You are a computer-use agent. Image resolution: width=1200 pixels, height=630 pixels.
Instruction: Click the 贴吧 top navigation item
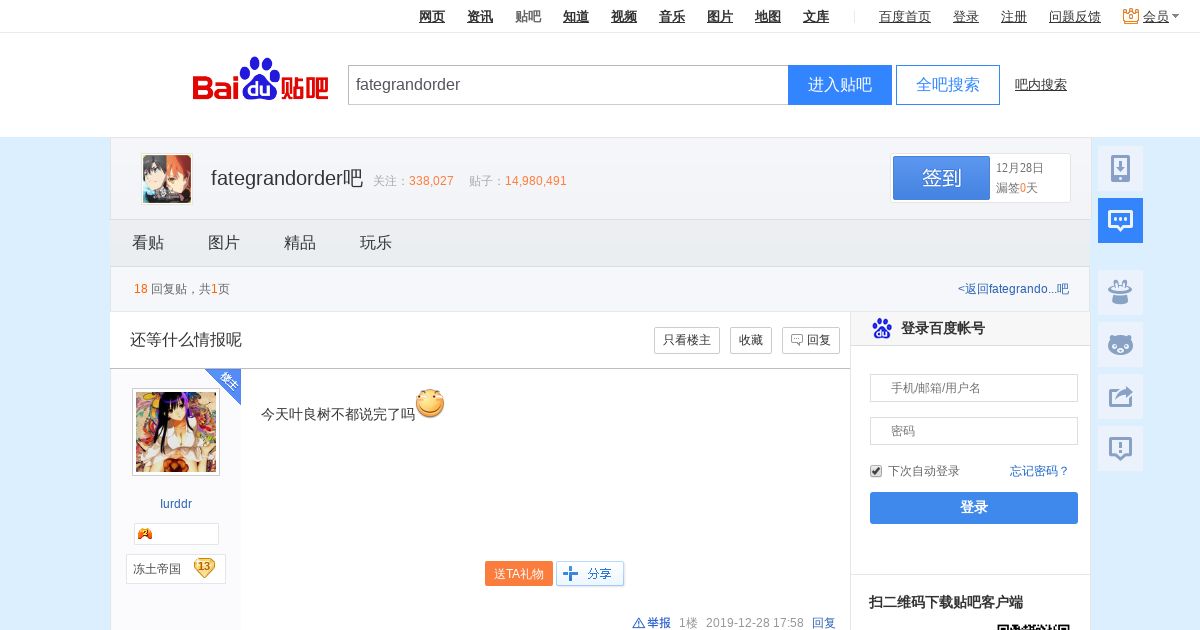[x=528, y=16]
